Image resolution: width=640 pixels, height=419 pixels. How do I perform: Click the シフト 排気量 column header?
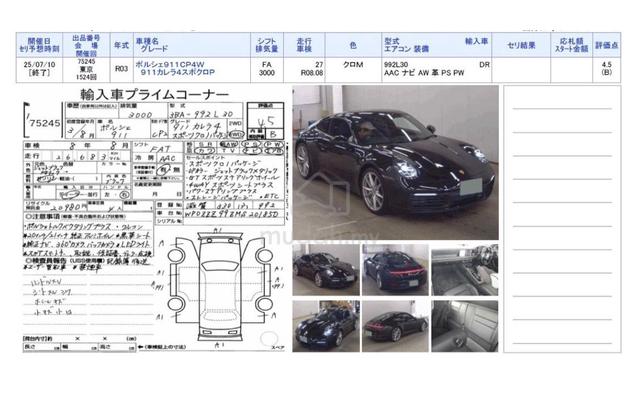coord(267,45)
